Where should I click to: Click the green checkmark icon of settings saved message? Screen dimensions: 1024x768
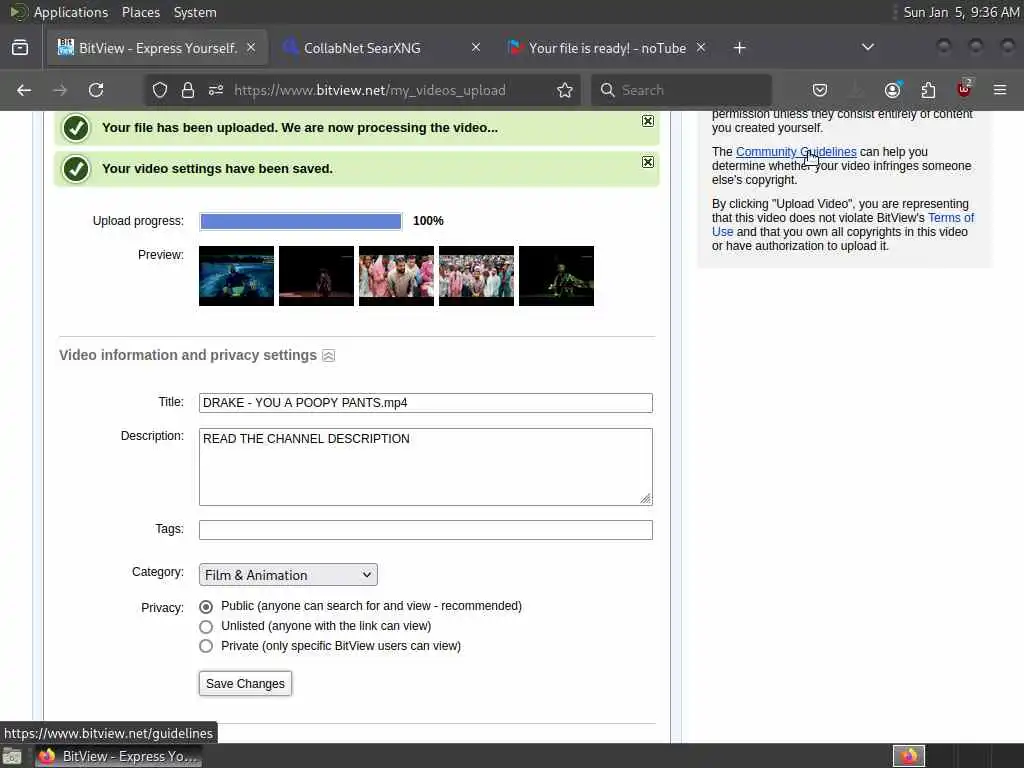(76, 169)
